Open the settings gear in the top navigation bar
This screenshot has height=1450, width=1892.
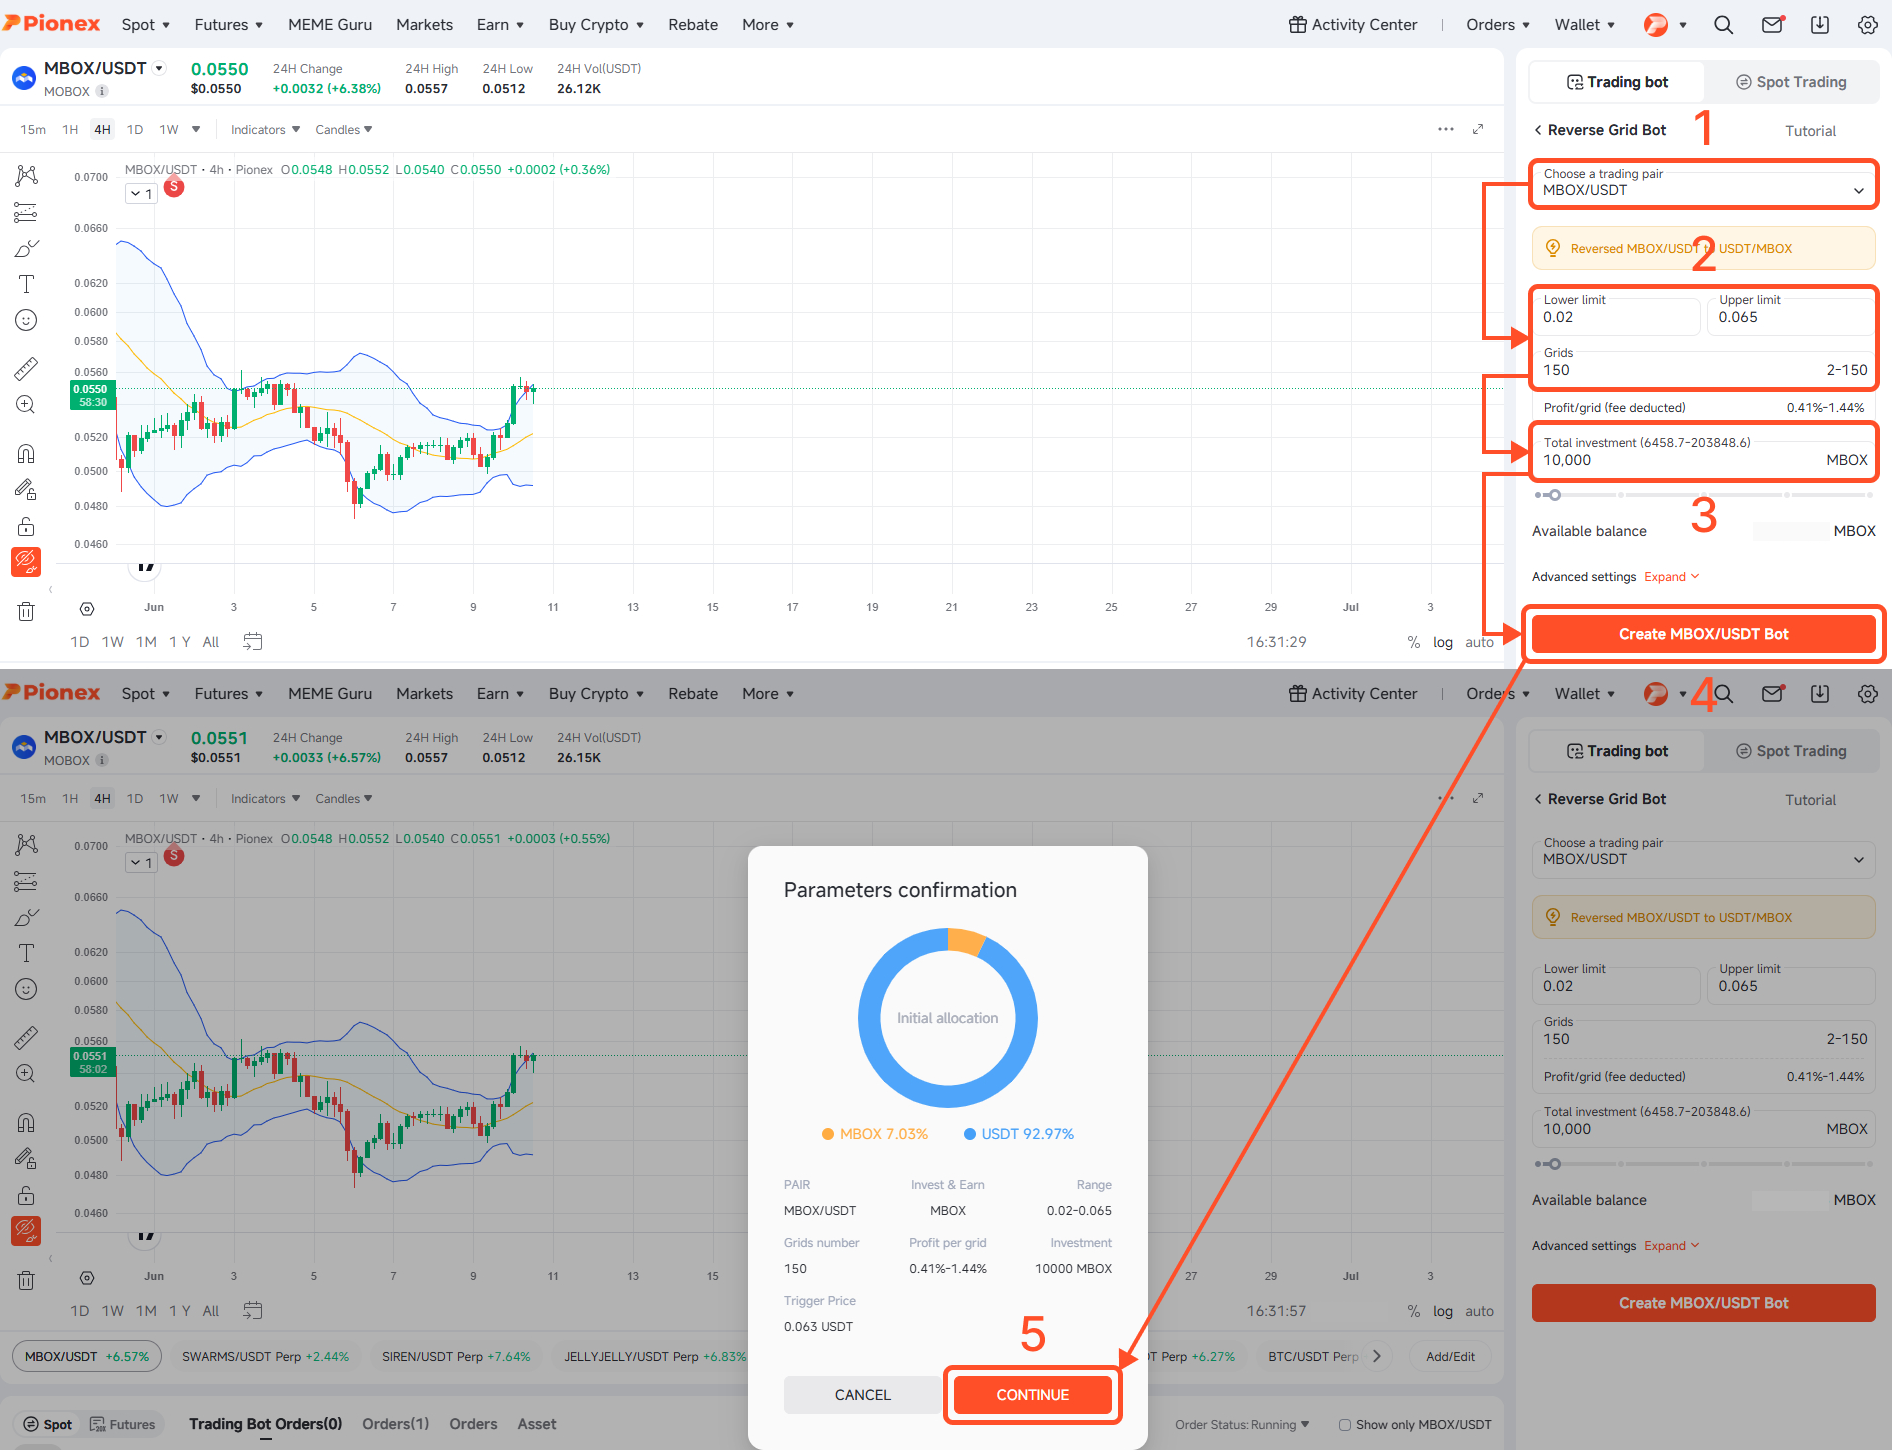1868,25
